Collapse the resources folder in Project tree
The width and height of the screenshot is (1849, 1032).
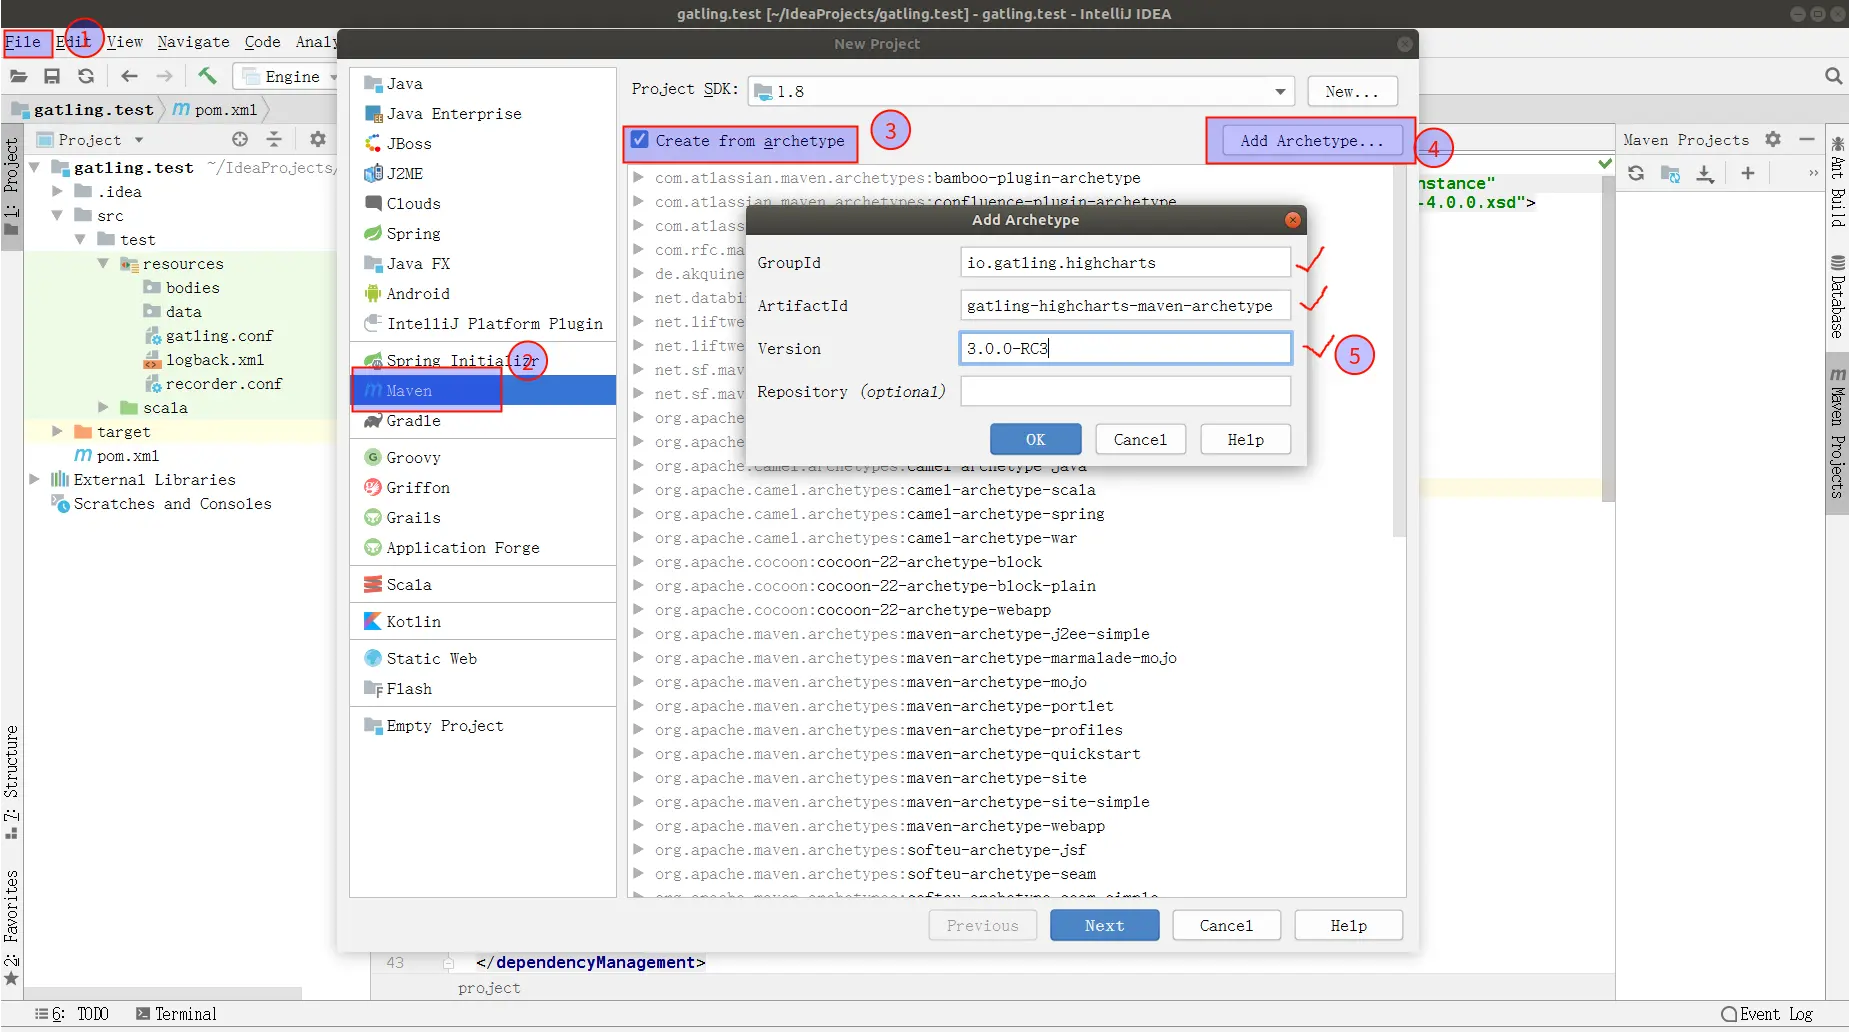(x=103, y=263)
